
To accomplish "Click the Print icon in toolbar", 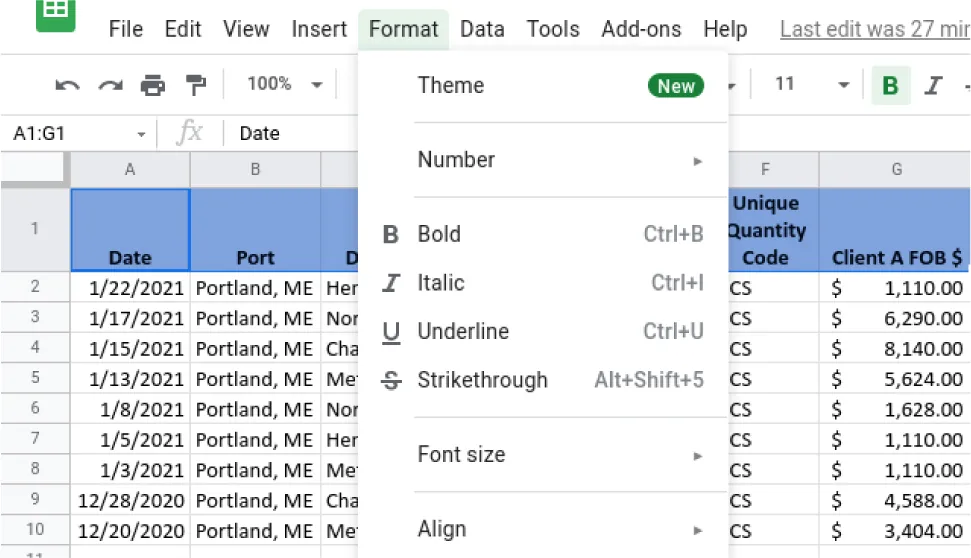I will [x=153, y=86].
